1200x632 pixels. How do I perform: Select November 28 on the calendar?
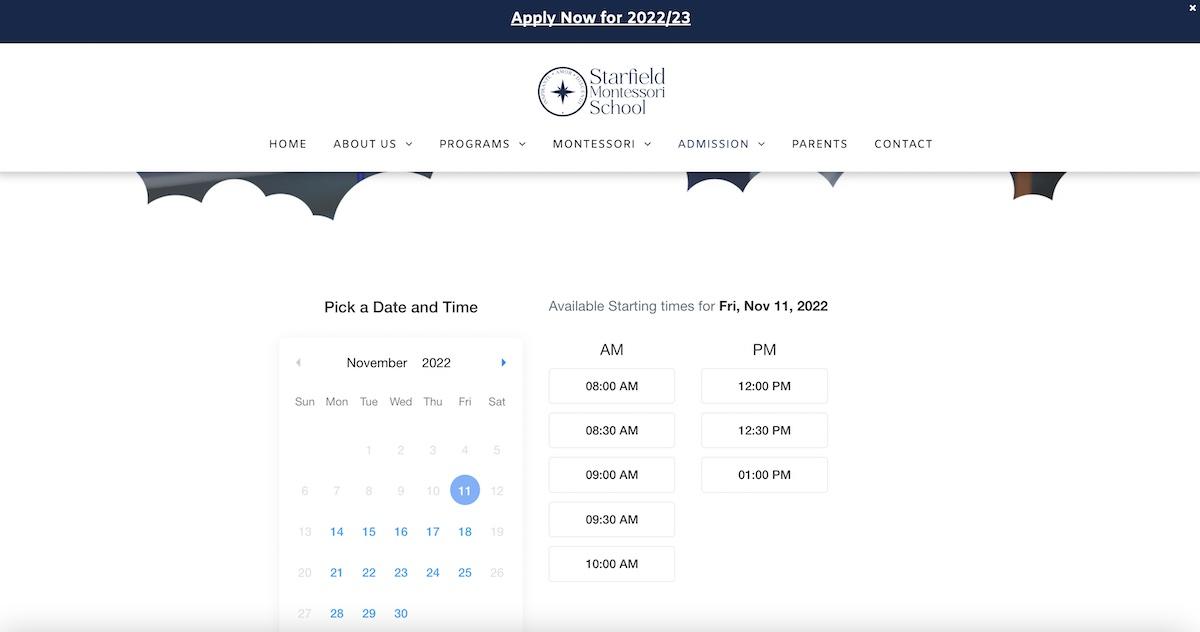[337, 613]
